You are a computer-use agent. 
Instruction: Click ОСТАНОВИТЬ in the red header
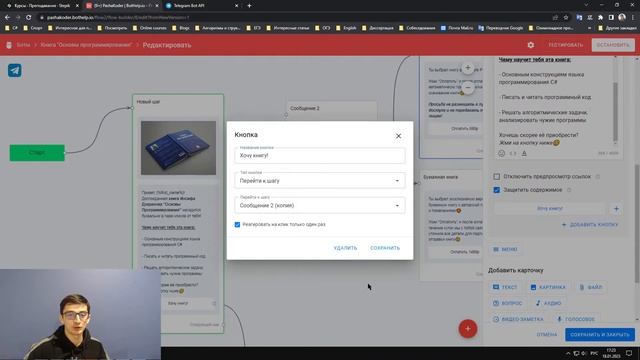(x=613, y=45)
